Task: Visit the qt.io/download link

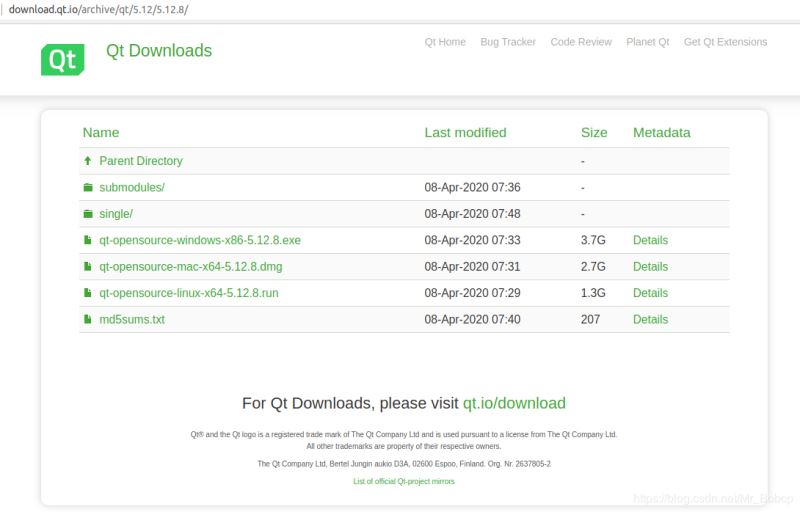Action: click(x=514, y=404)
